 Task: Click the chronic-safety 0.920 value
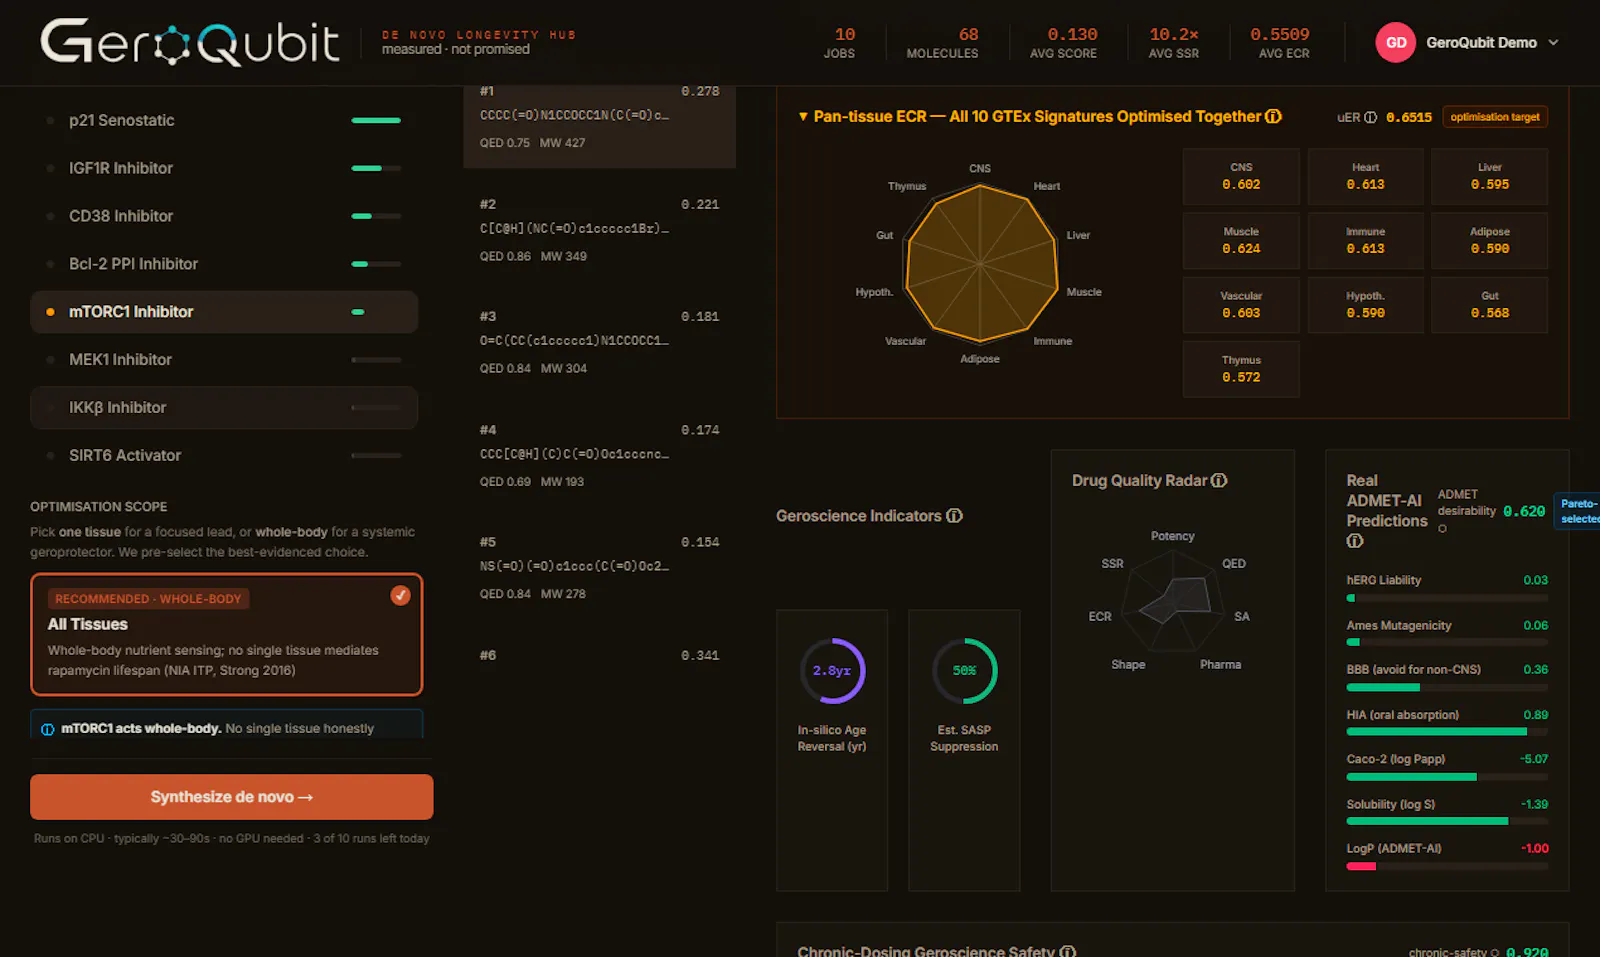click(x=1527, y=951)
